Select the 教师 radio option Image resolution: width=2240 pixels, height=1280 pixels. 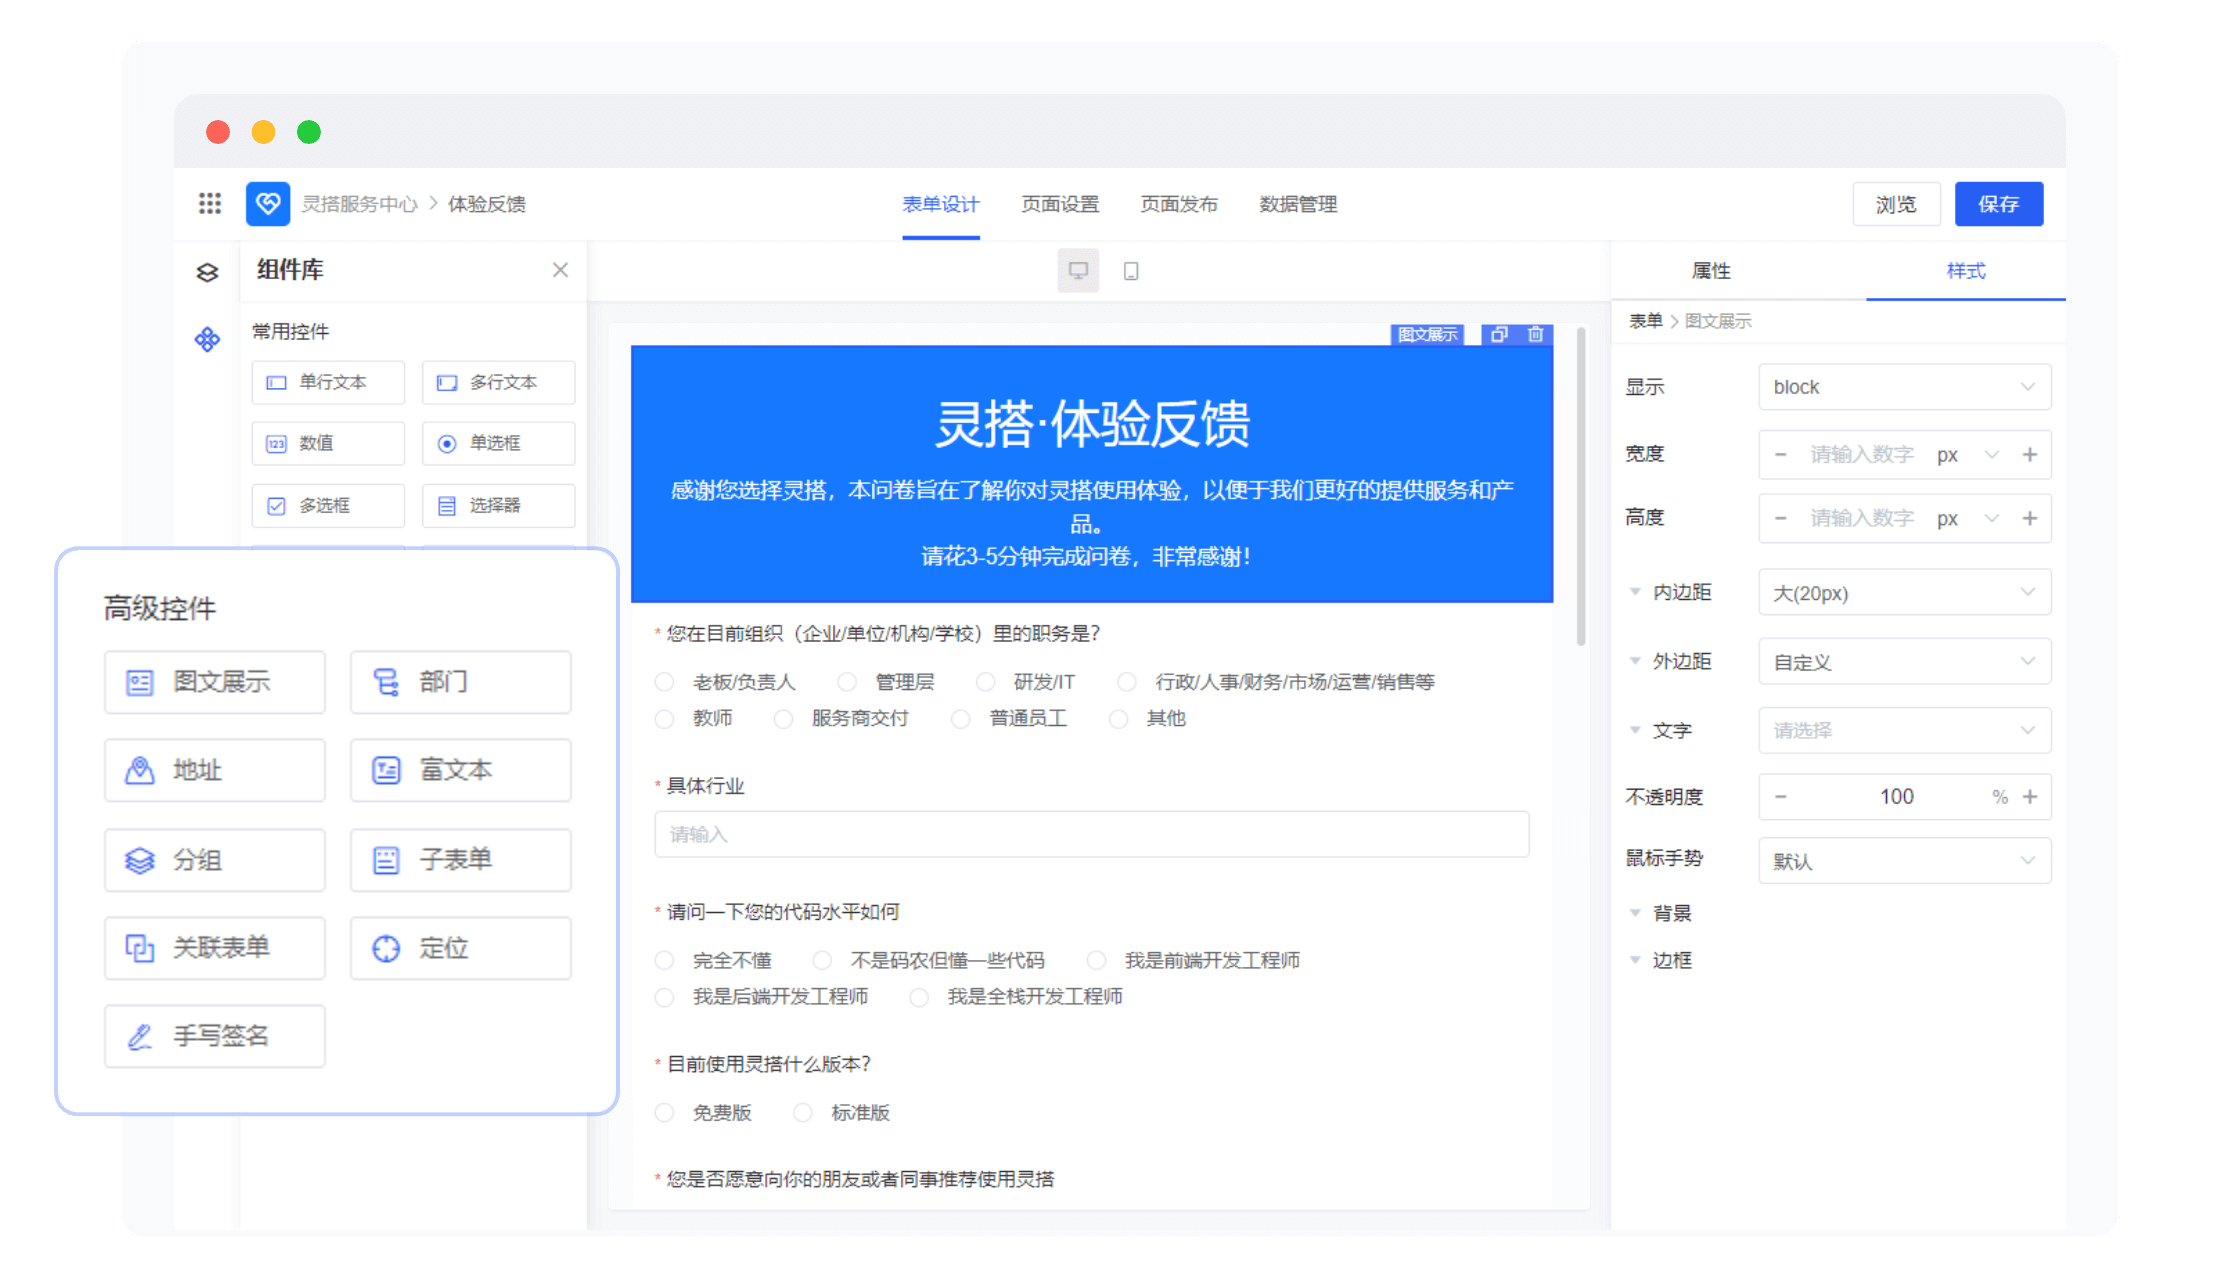(664, 719)
